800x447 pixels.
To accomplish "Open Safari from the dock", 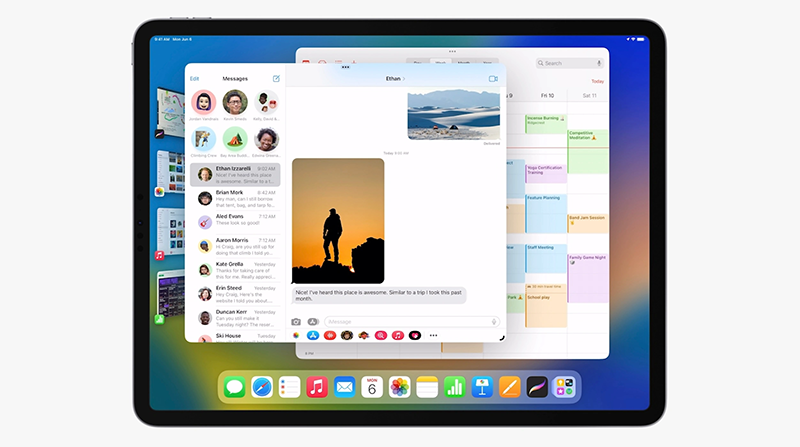I will [262, 387].
